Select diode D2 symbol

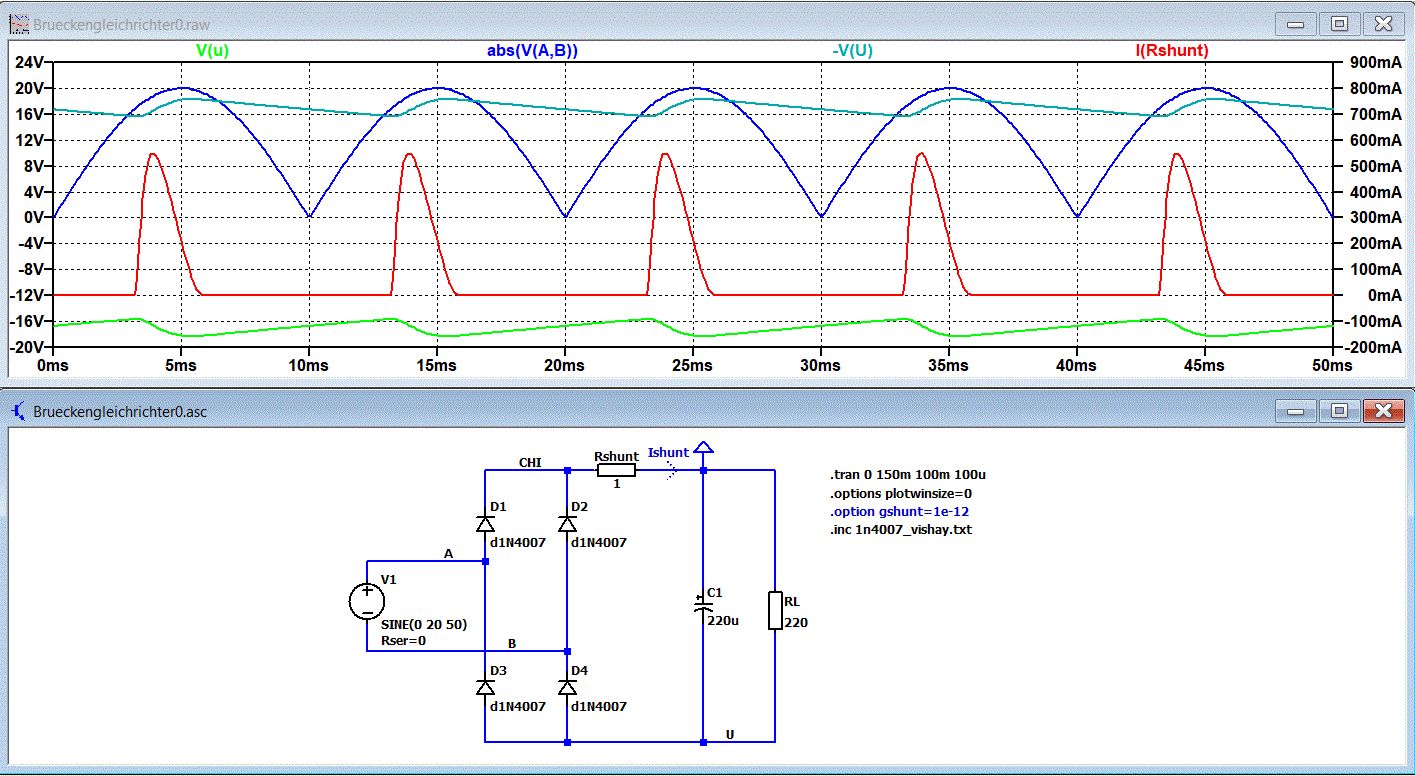pos(567,523)
